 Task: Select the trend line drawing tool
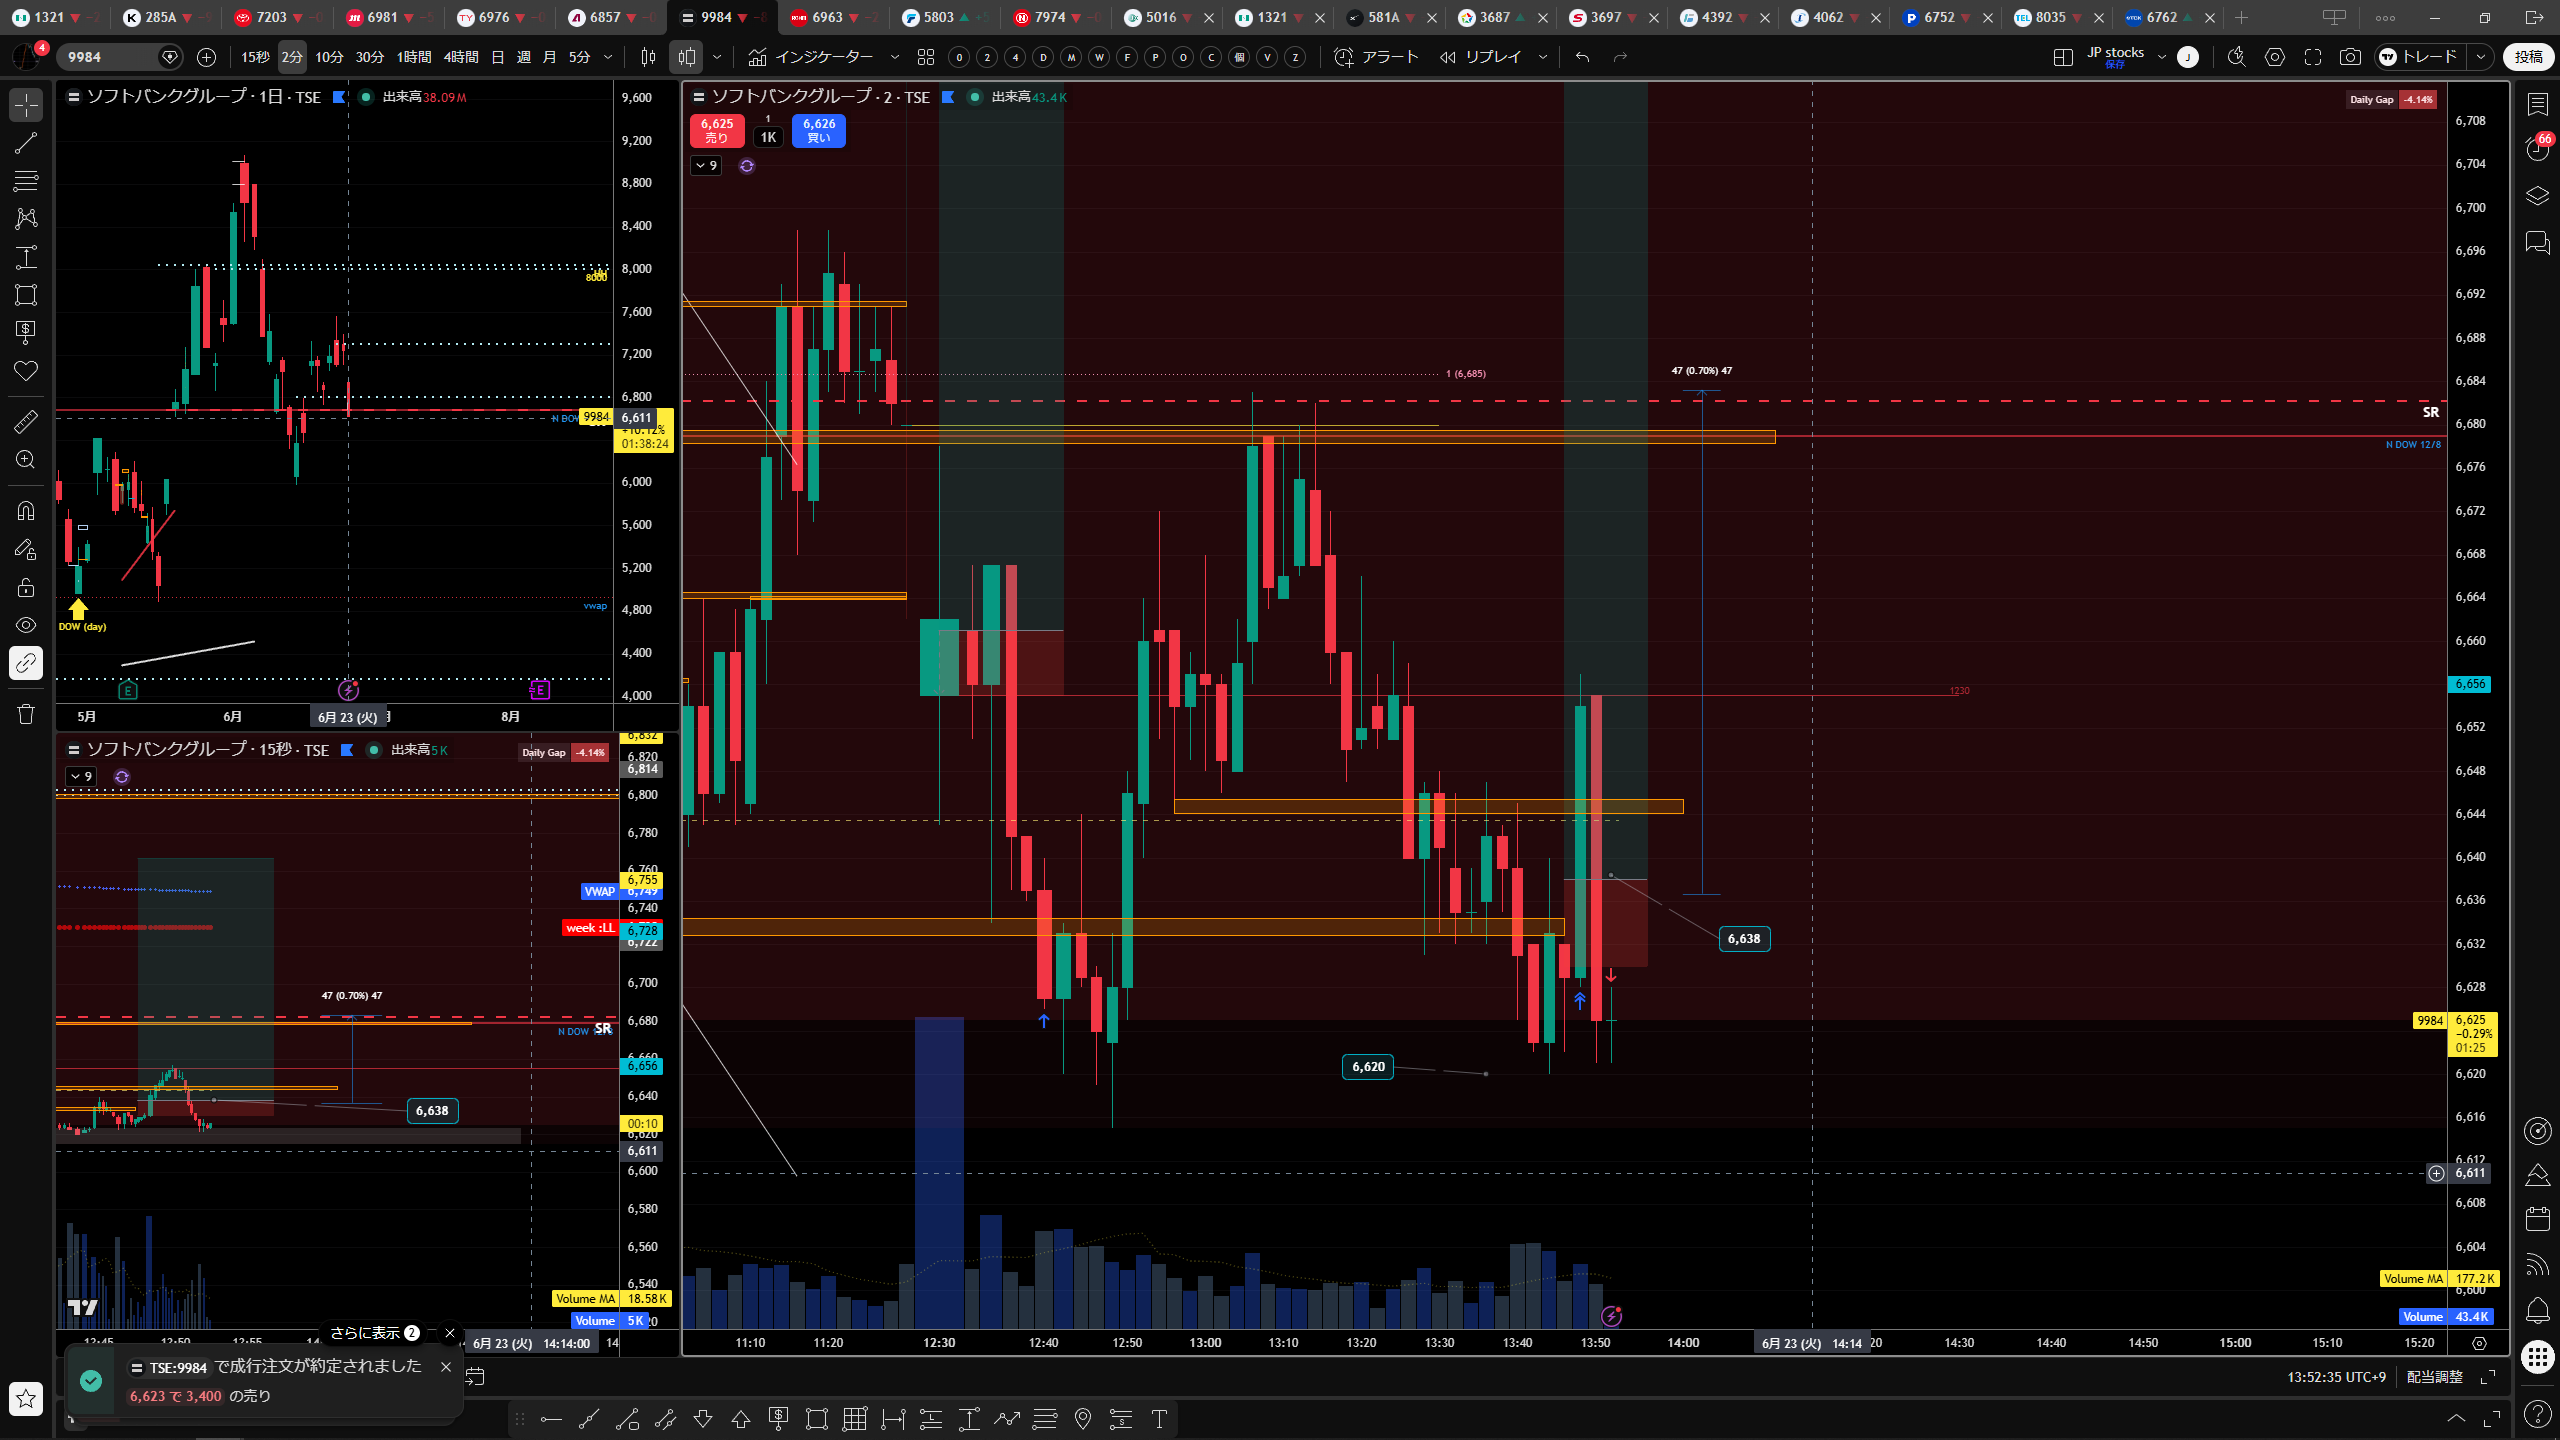click(26, 143)
